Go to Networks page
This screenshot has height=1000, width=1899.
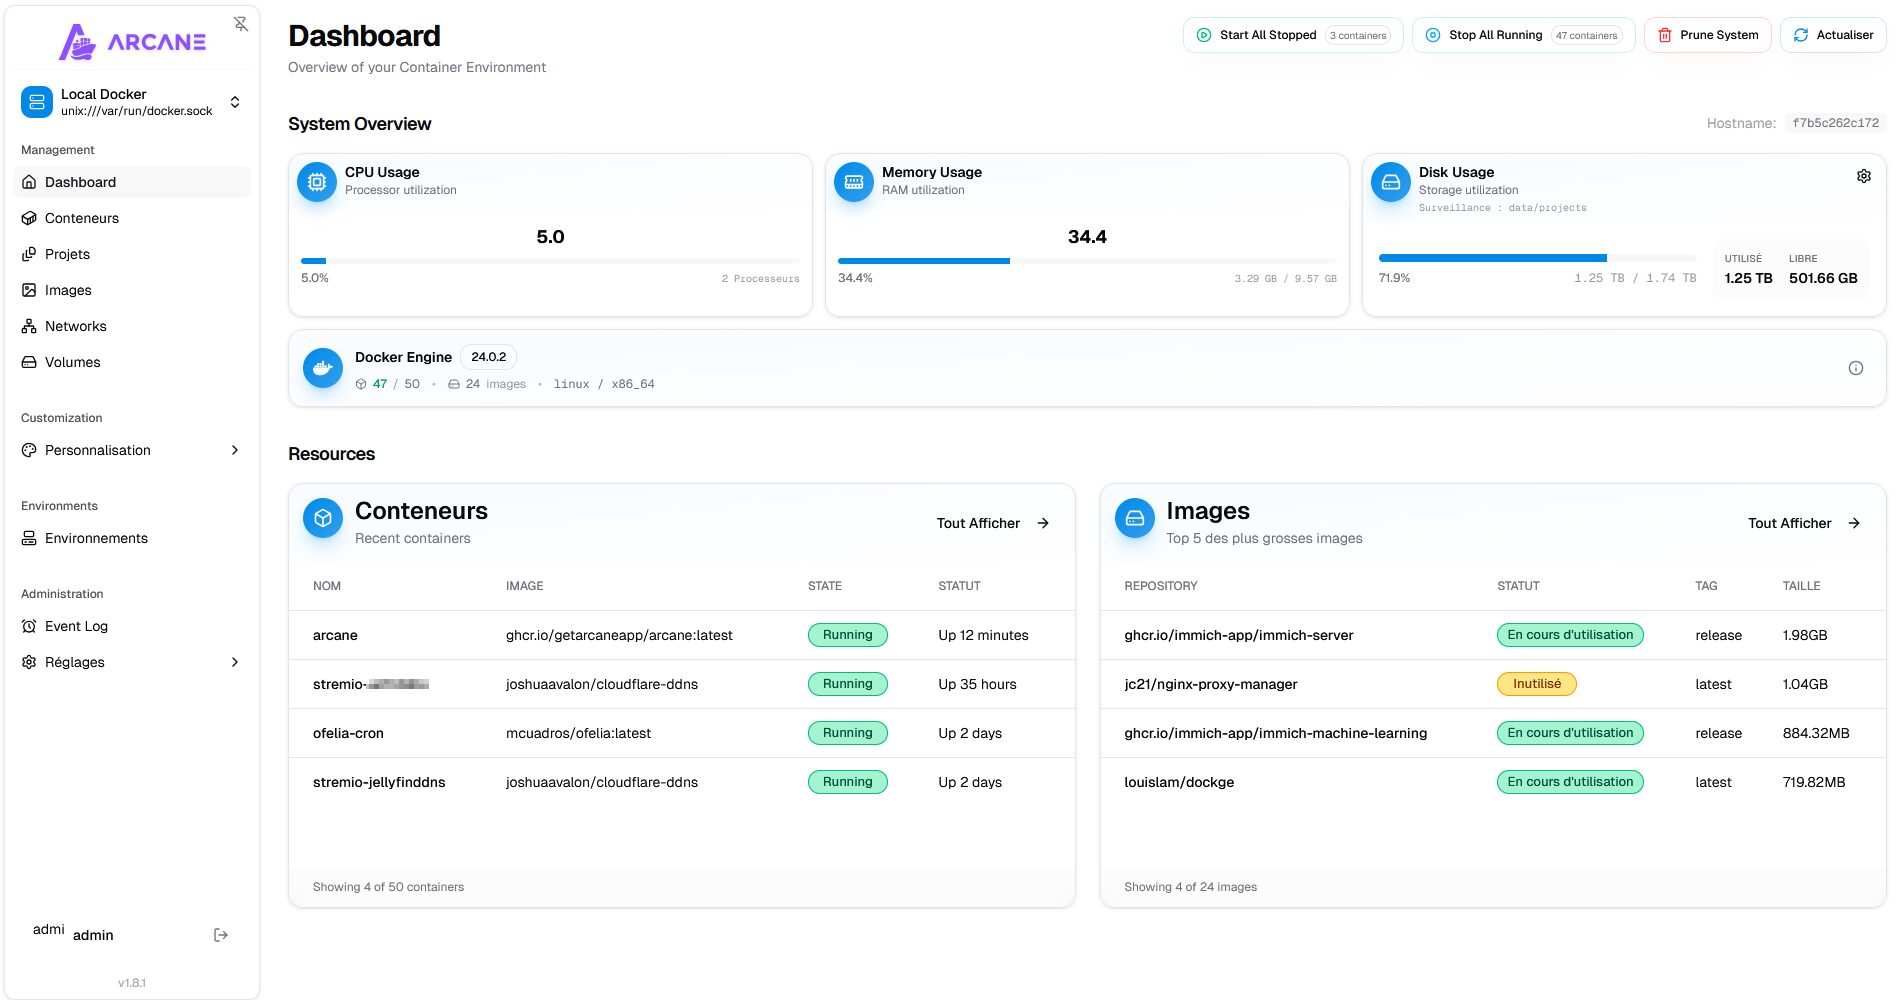[x=76, y=326]
